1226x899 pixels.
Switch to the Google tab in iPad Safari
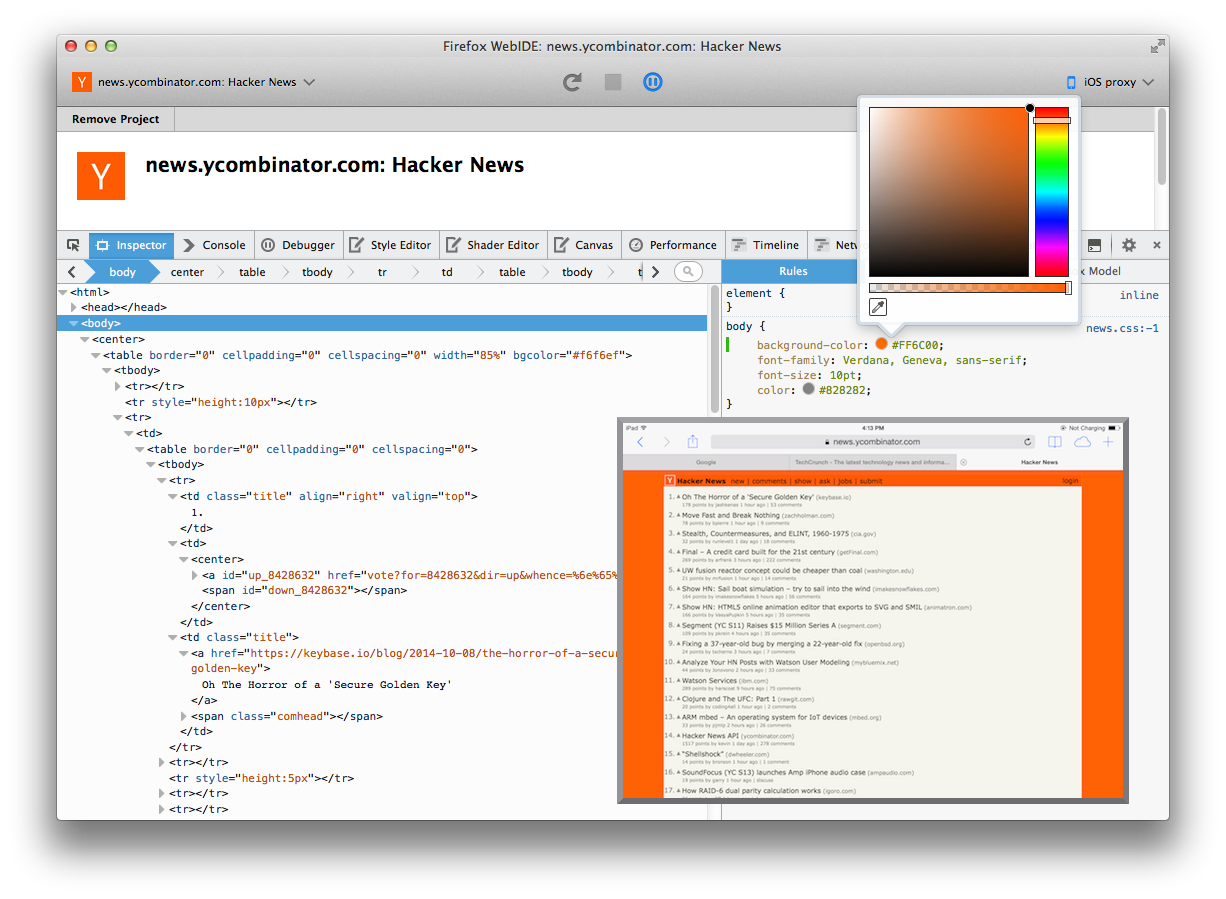[706, 462]
